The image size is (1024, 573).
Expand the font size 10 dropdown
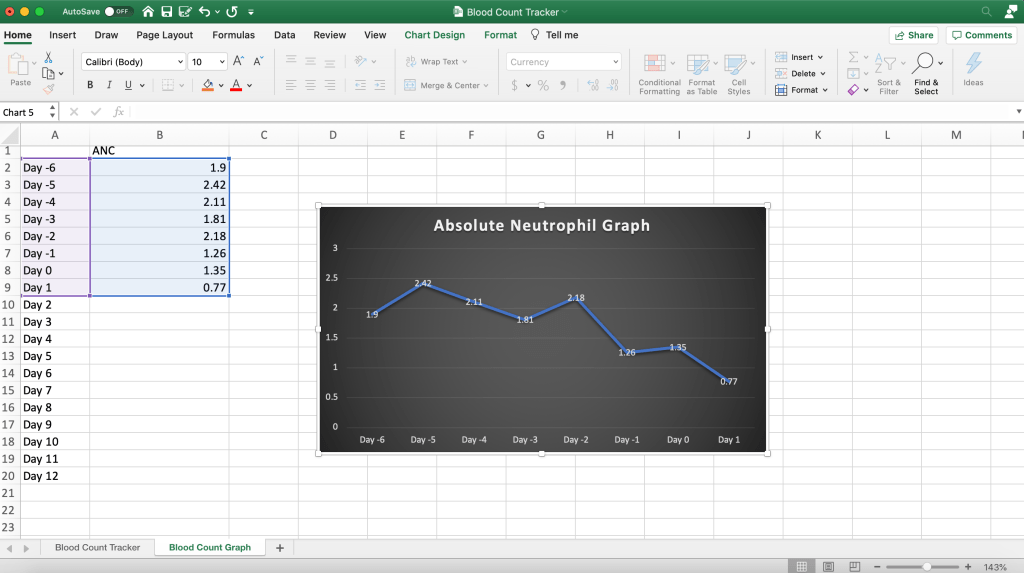[x=221, y=62]
